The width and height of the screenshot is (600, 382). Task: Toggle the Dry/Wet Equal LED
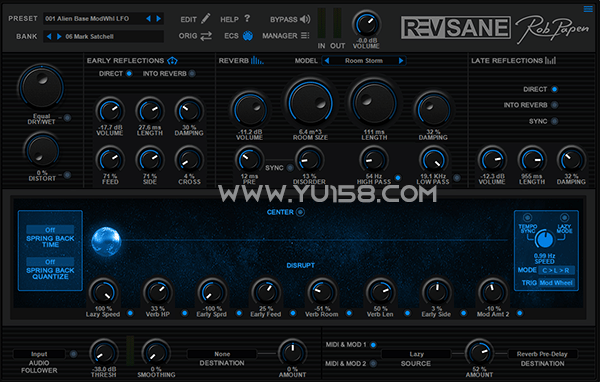click(x=67, y=118)
